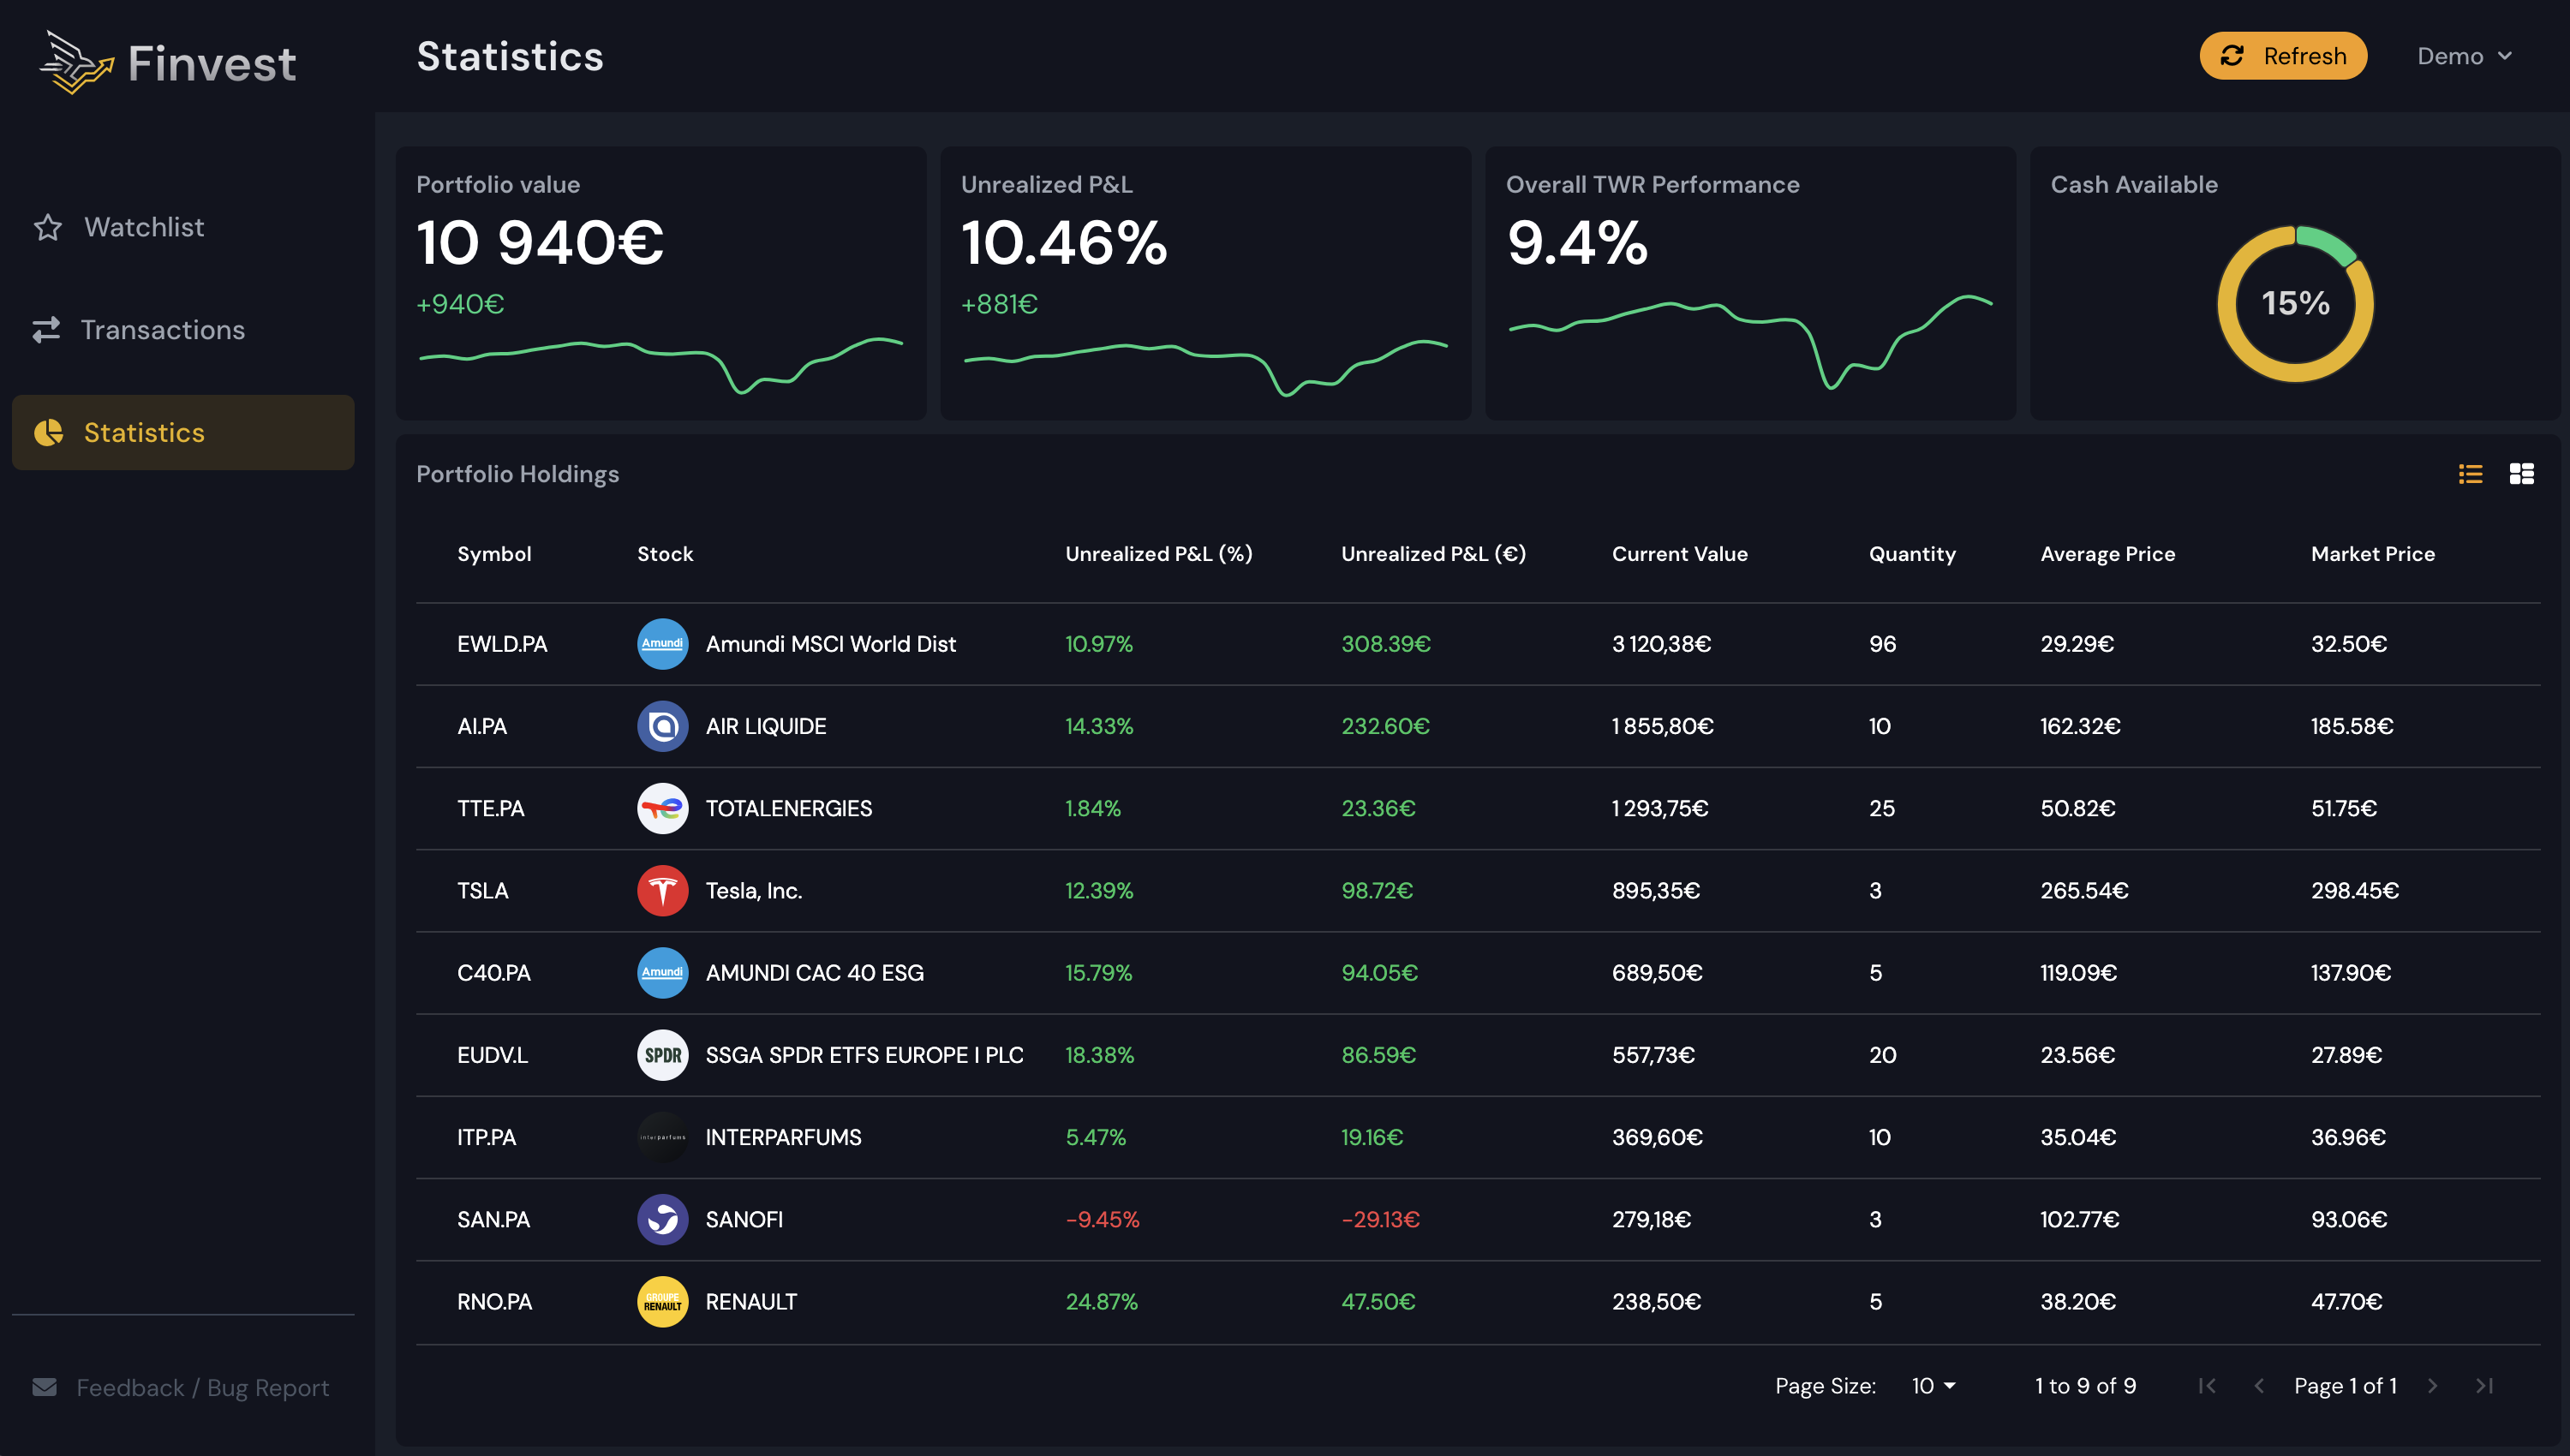Click the Sanofi logo
2570x1456 pixels.
663,1219
